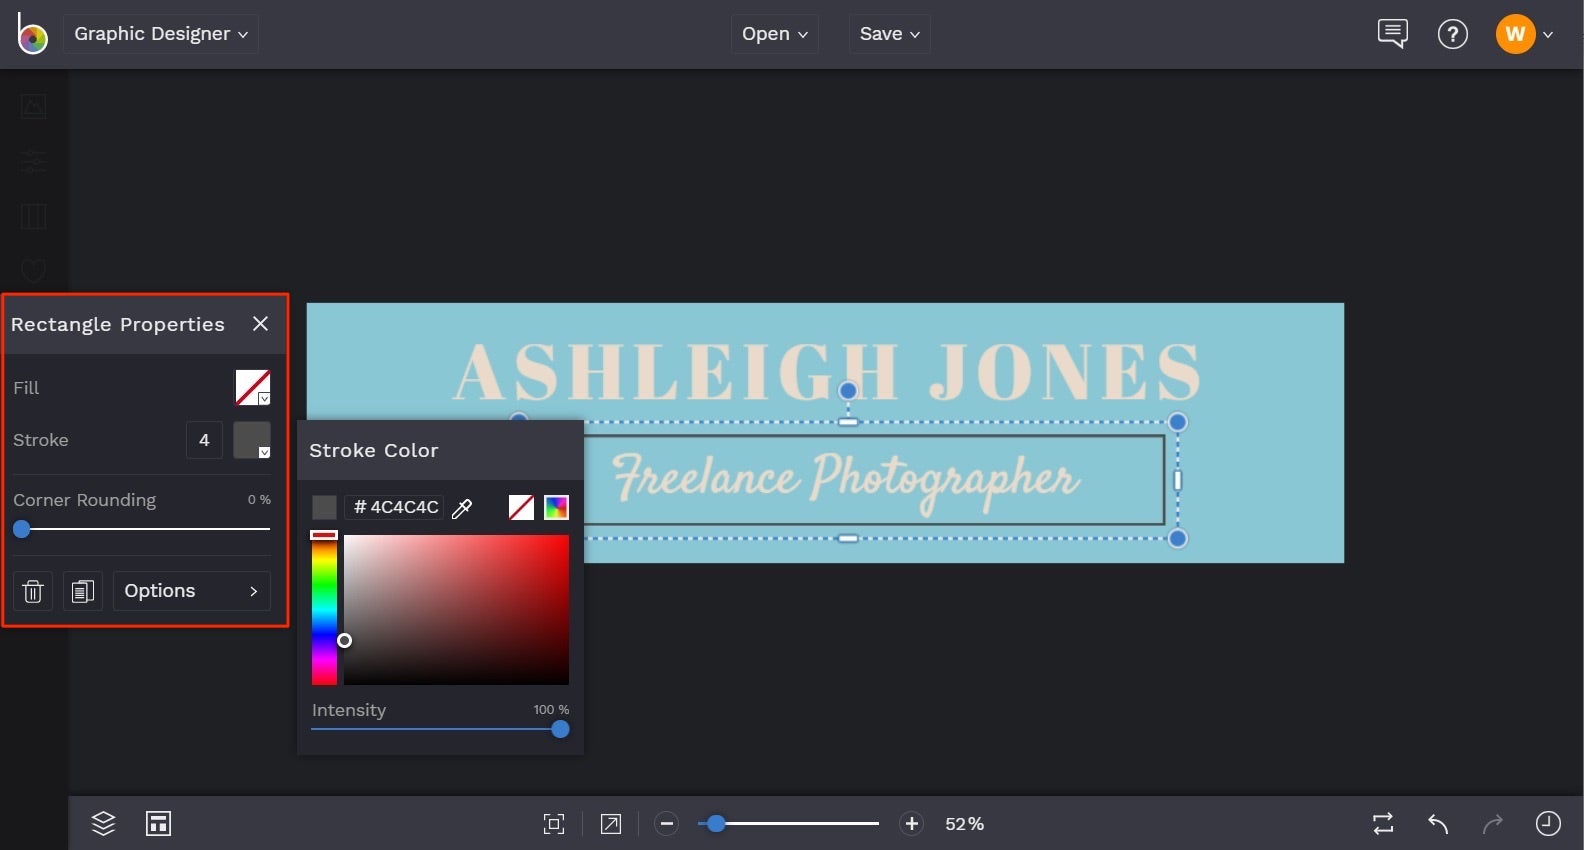Click the resize canvas arrow icon
Viewport: 1584px width, 850px height.
coord(611,824)
